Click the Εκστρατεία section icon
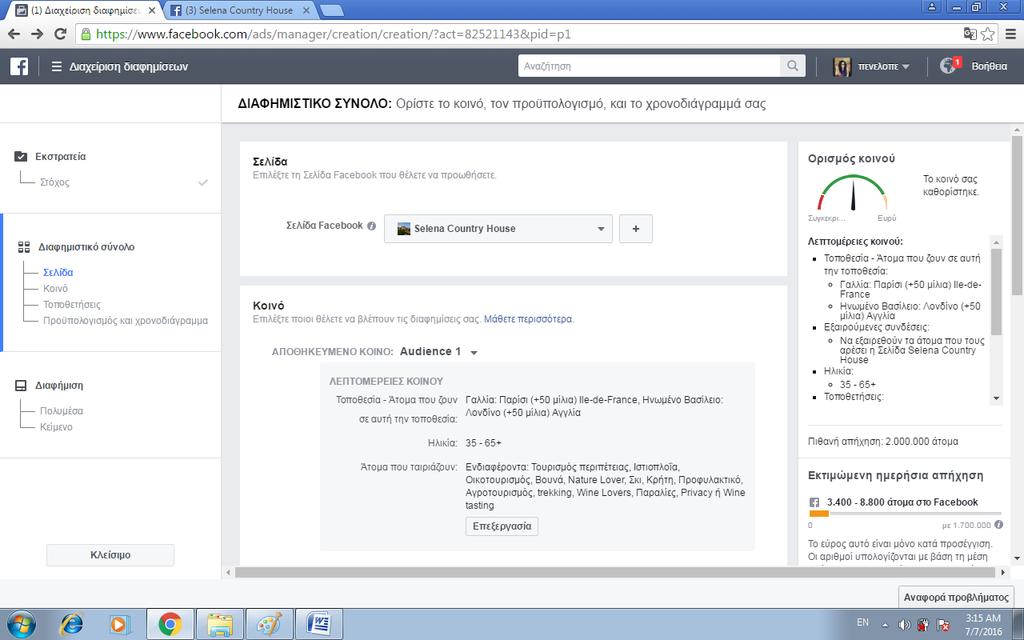This screenshot has width=1024, height=640. point(21,157)
